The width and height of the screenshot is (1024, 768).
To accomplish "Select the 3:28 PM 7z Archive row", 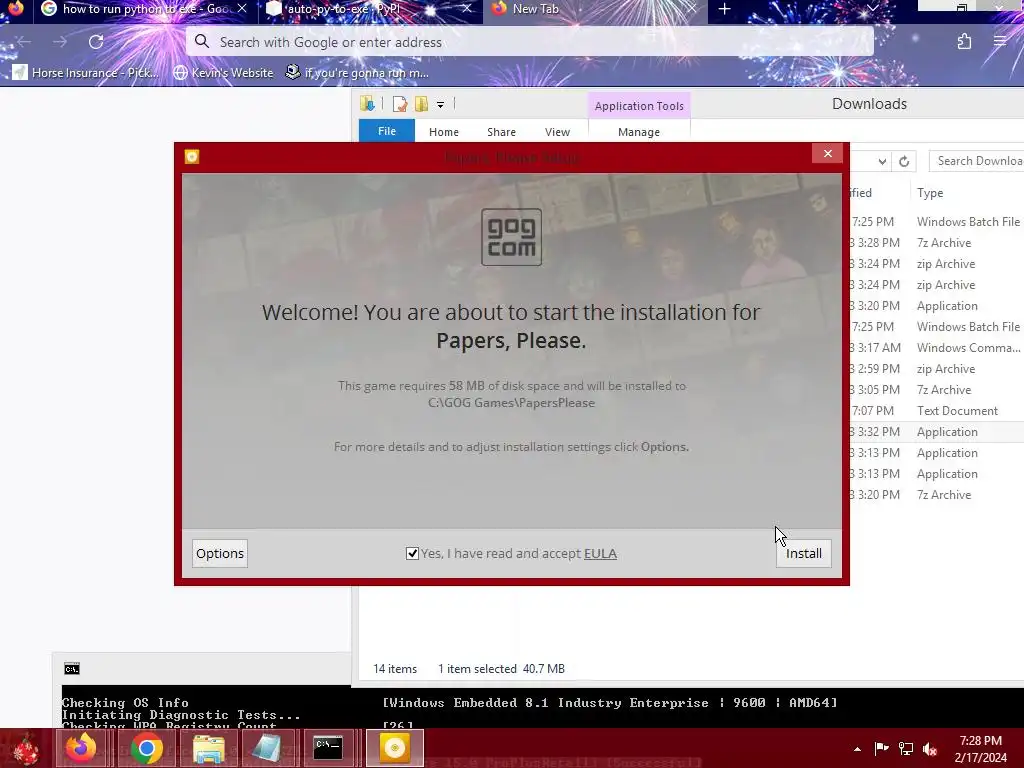I will click(x=936, y=243).
